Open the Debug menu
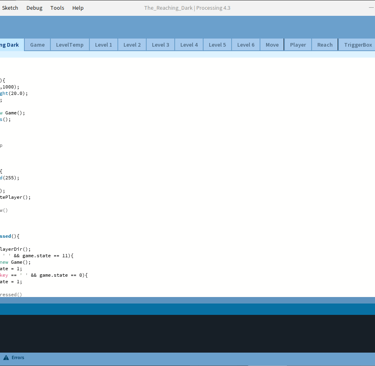375x366 pixels. 34,8
